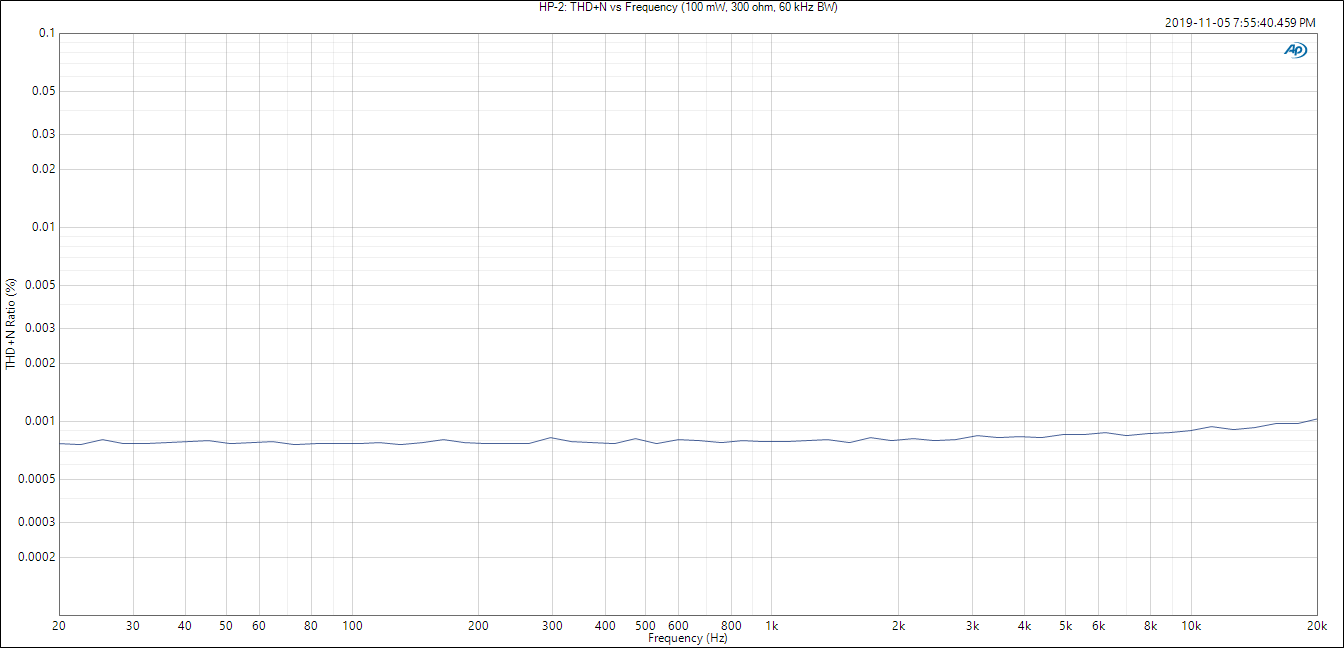Click the 3k x-axis label
1344x648 pixels.
972,626
